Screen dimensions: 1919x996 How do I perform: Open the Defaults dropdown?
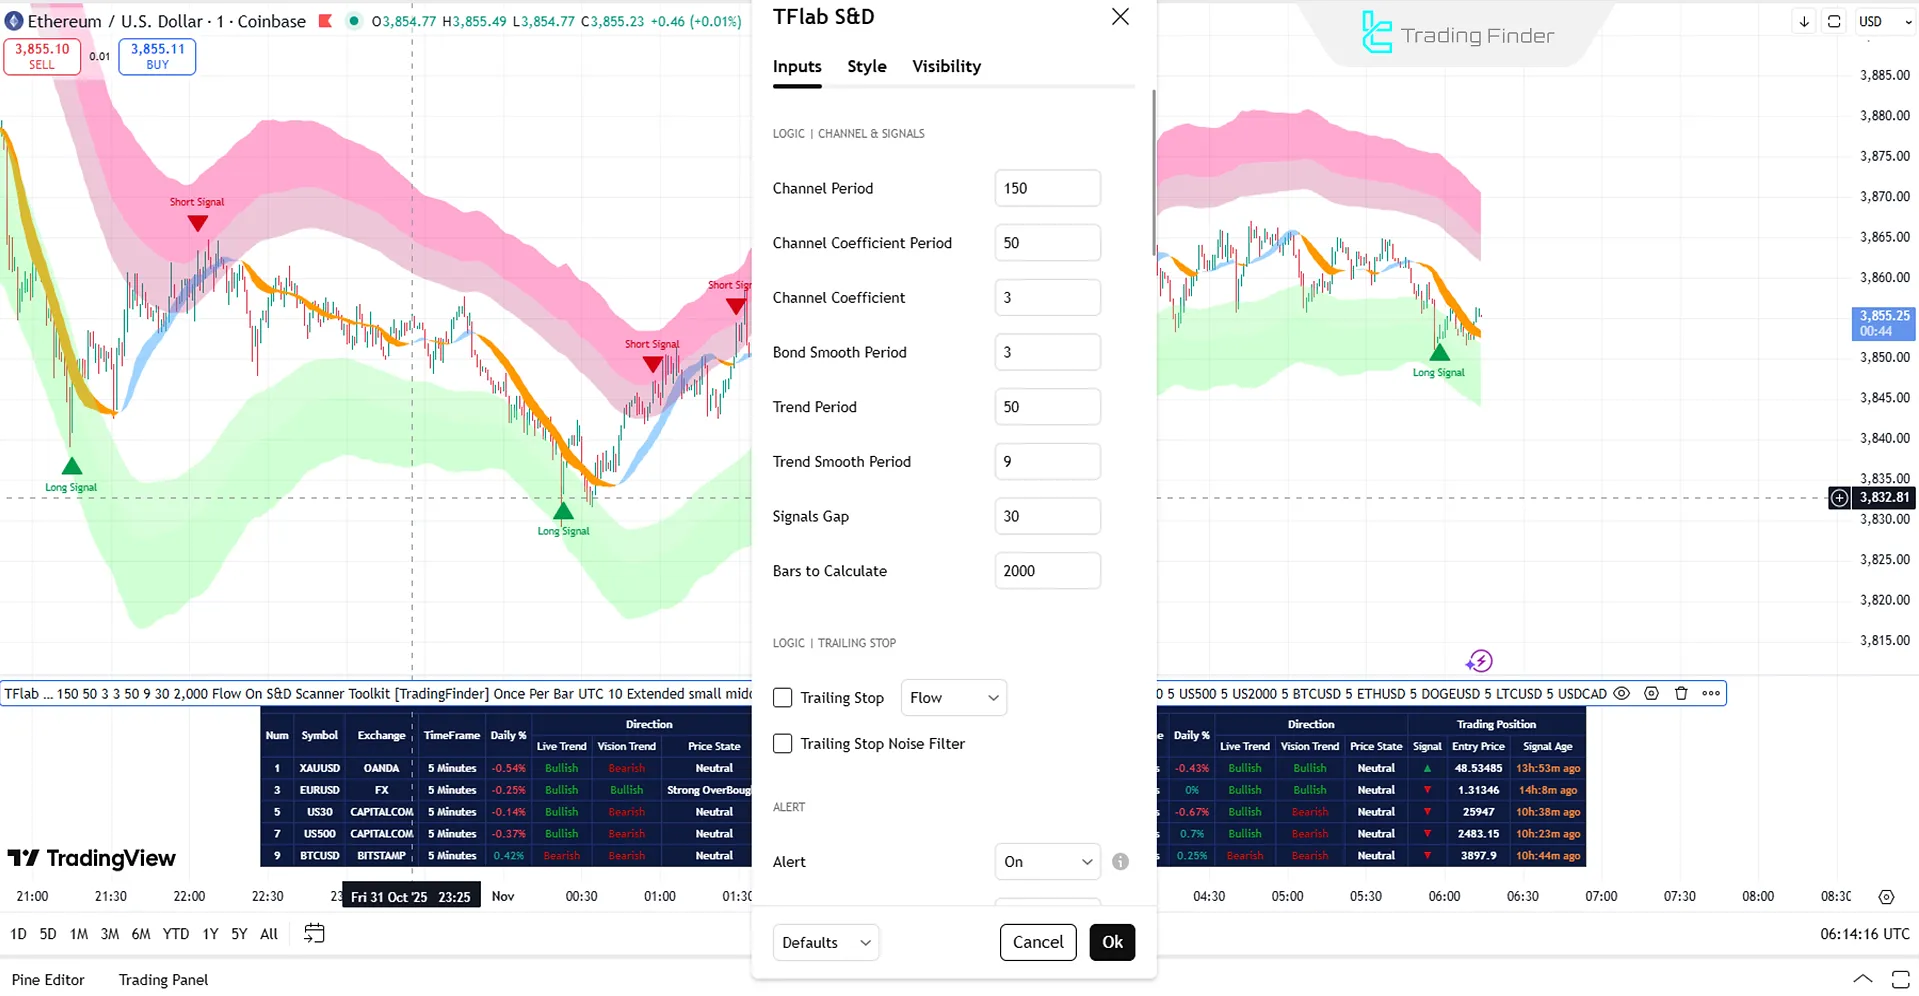click(825, 941)
